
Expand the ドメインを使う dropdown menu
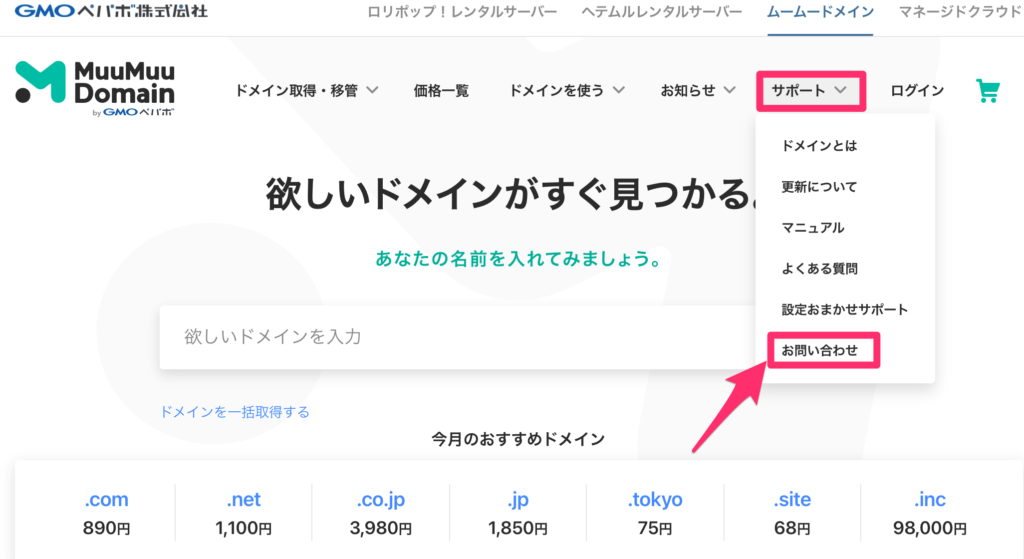[567, 91]
